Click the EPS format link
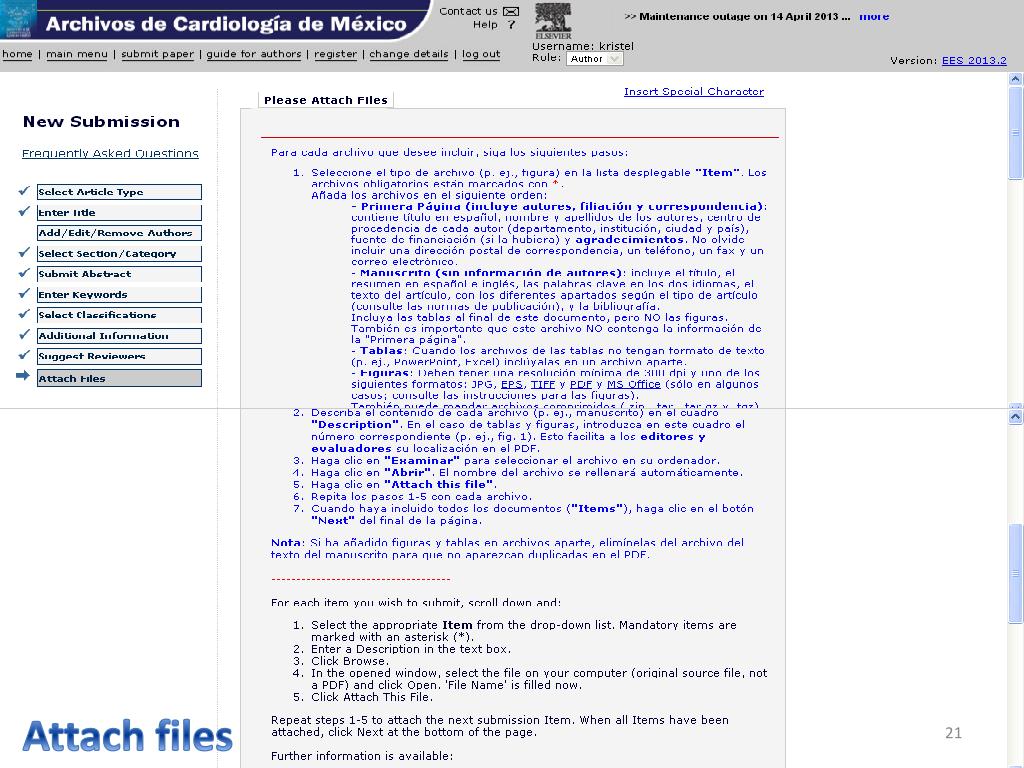1024x768 pixels. (511, 385)
